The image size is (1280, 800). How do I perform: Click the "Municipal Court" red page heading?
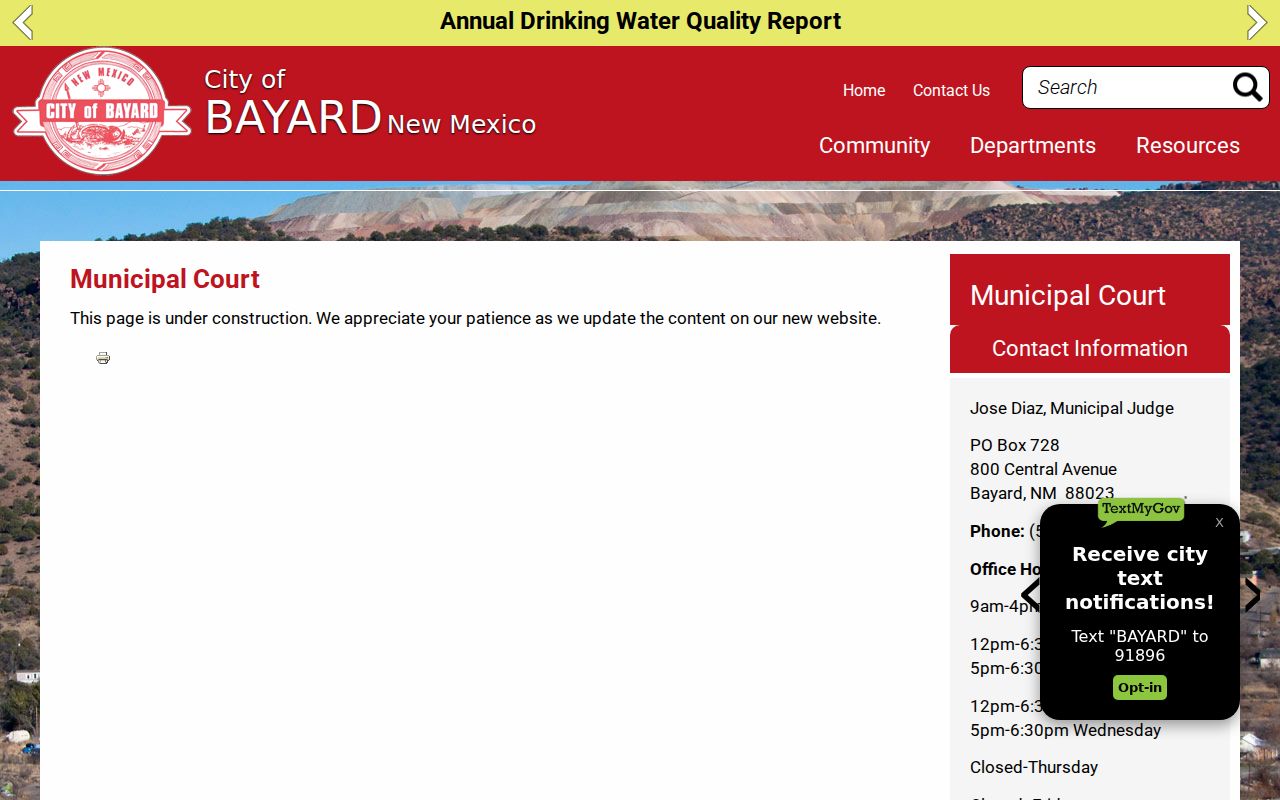[165, 279]
